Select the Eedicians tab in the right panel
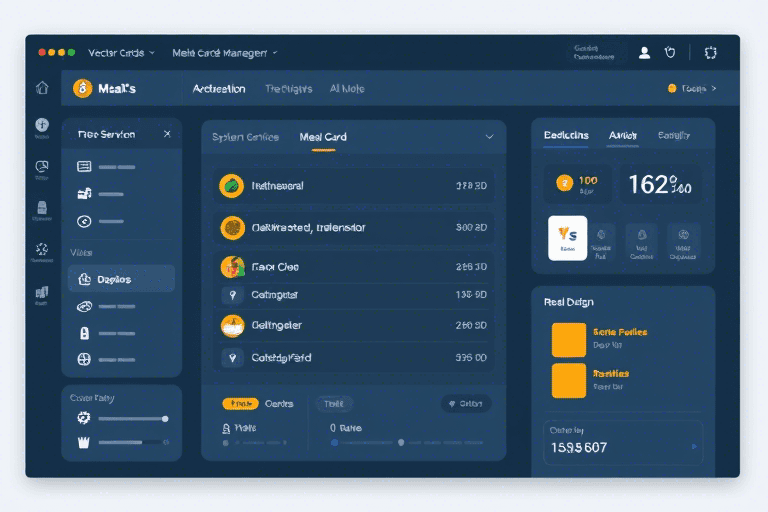768x512 pixels. coord(566,135)
